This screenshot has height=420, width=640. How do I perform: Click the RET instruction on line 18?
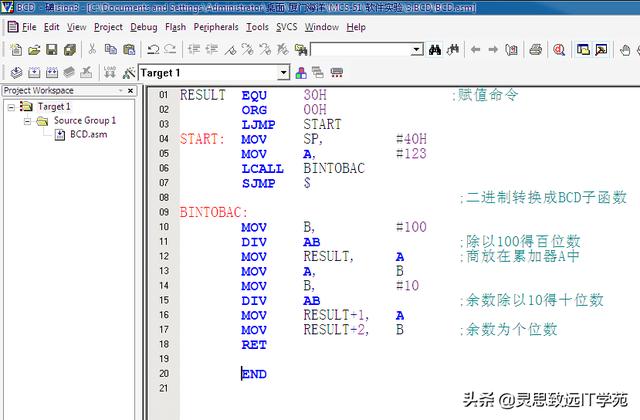point(254,345)
